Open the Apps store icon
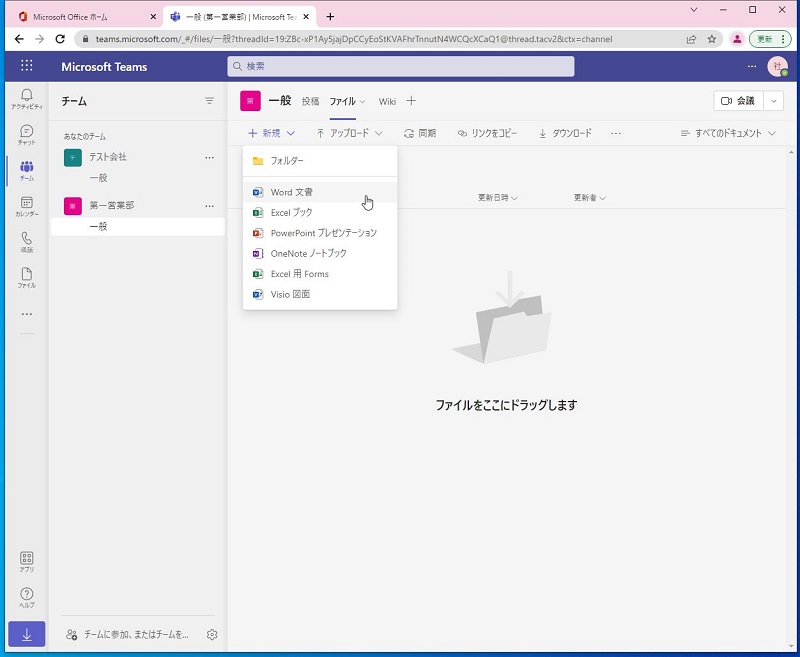 coord(27,561)
